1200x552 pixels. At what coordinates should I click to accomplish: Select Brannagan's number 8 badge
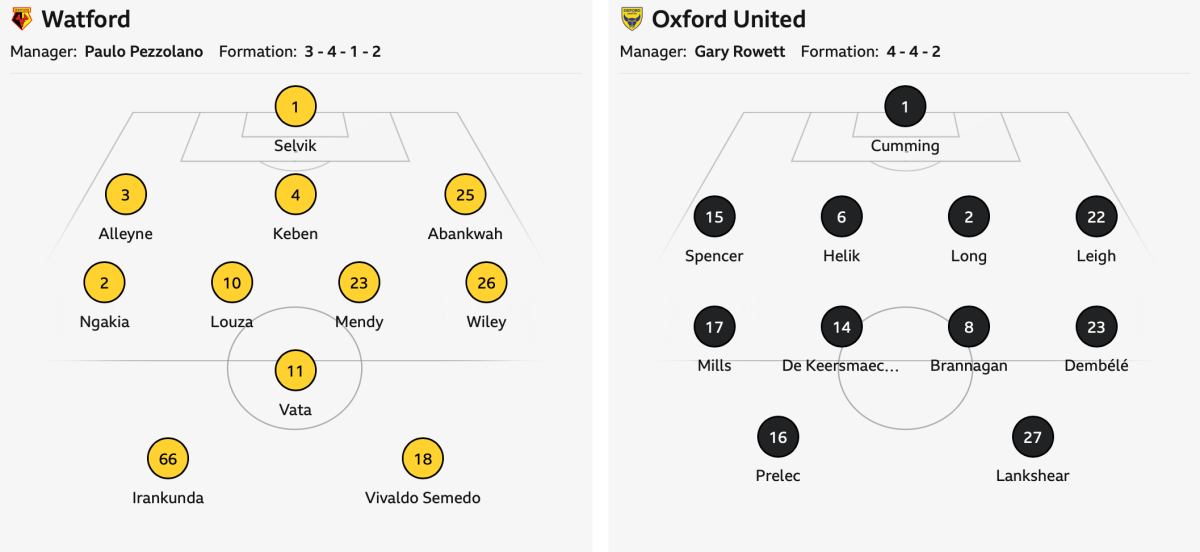coord(969,327)
